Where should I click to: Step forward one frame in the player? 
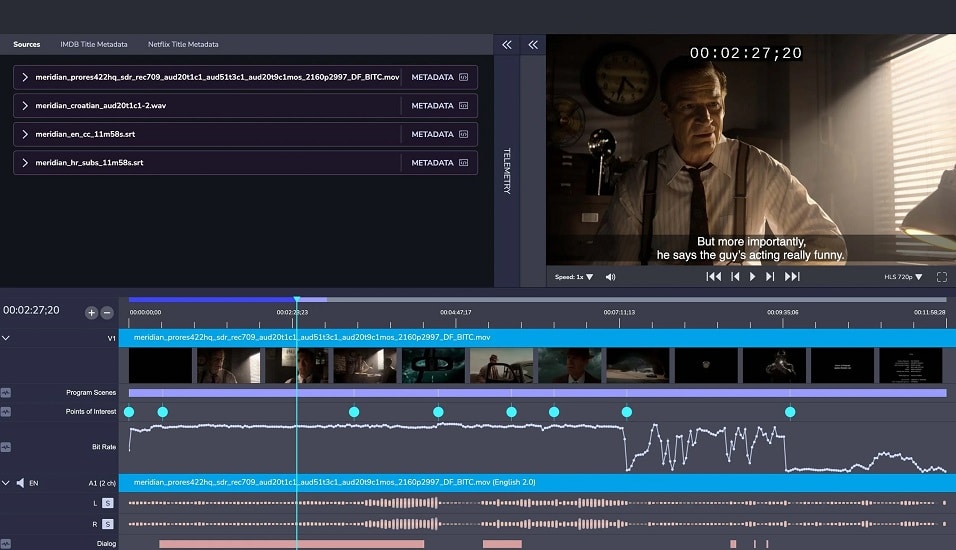pyautogui.click(x=770, y=277)
